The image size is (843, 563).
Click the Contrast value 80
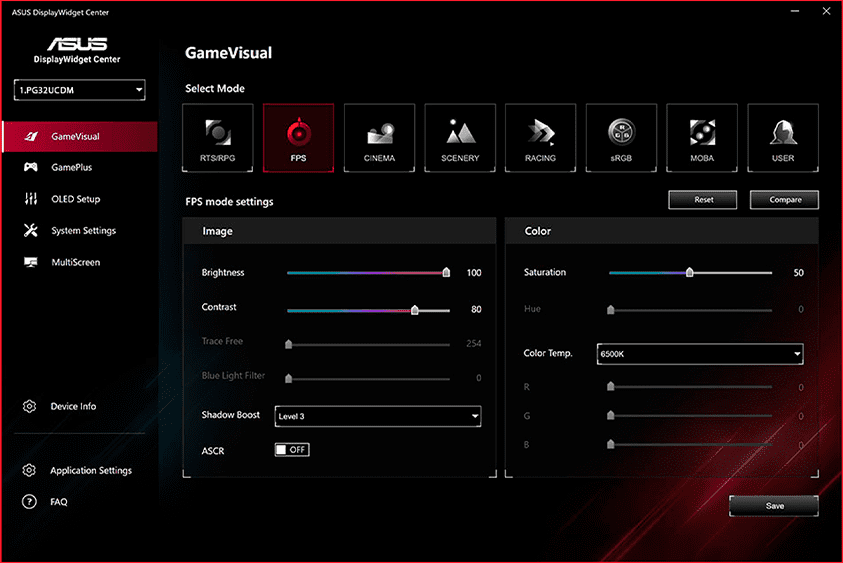coord(476,309)
